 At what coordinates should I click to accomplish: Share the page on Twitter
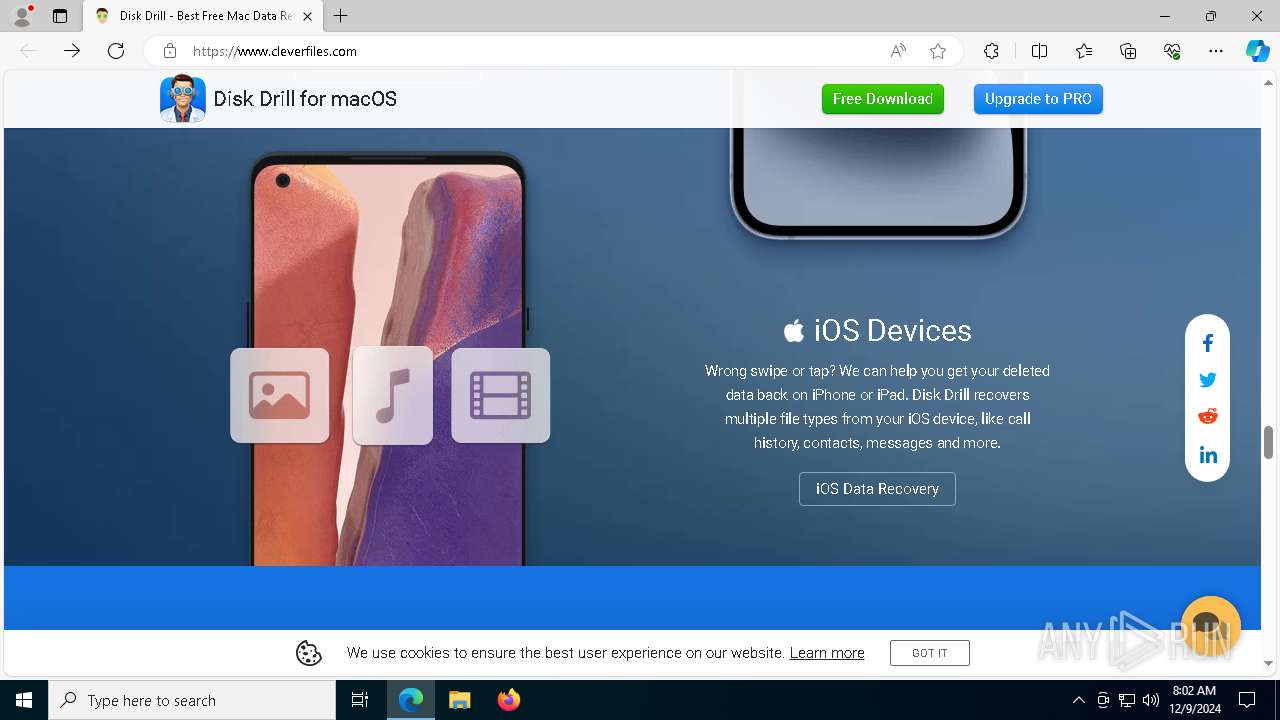(x=1208, y=380)
